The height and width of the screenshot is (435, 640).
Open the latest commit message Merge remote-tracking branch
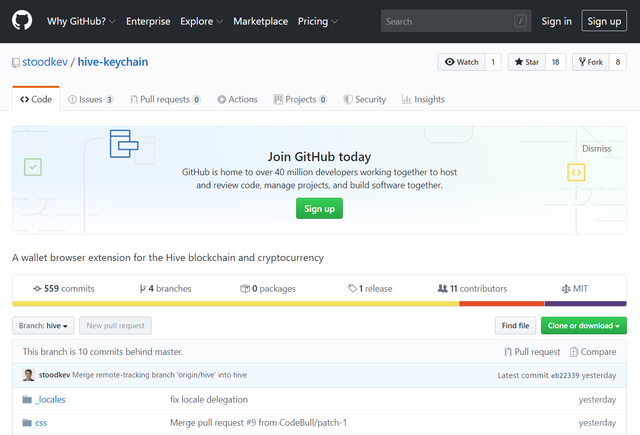[160, 375]
